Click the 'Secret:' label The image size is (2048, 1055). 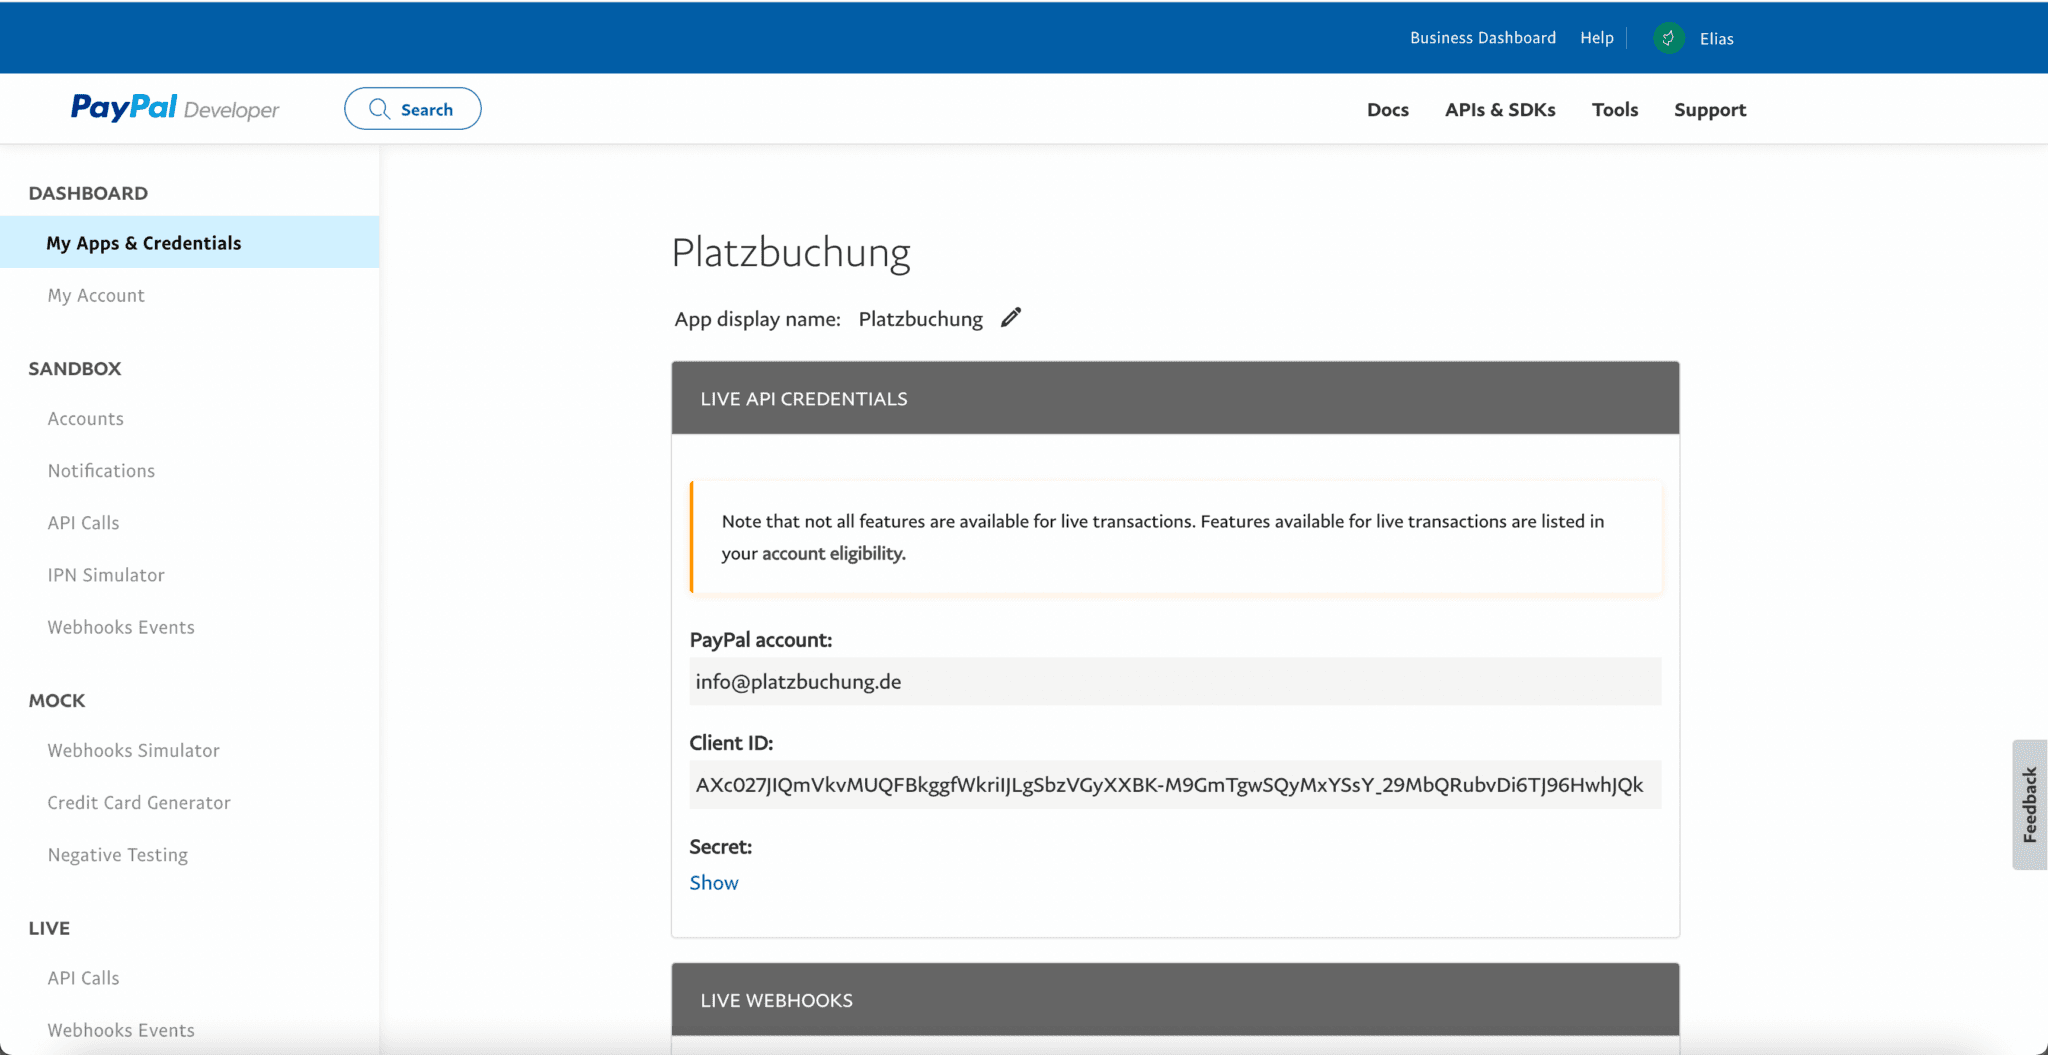coord(721,847)
